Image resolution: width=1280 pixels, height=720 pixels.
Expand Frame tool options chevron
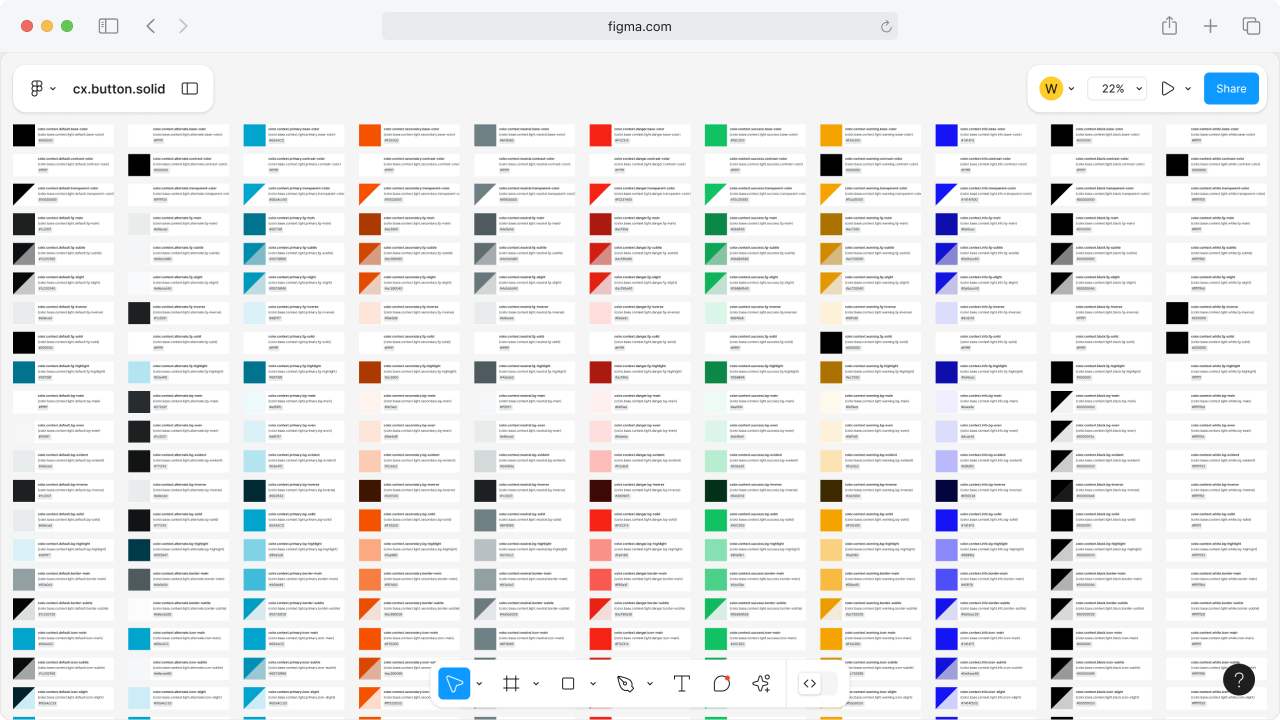(536, 684)
